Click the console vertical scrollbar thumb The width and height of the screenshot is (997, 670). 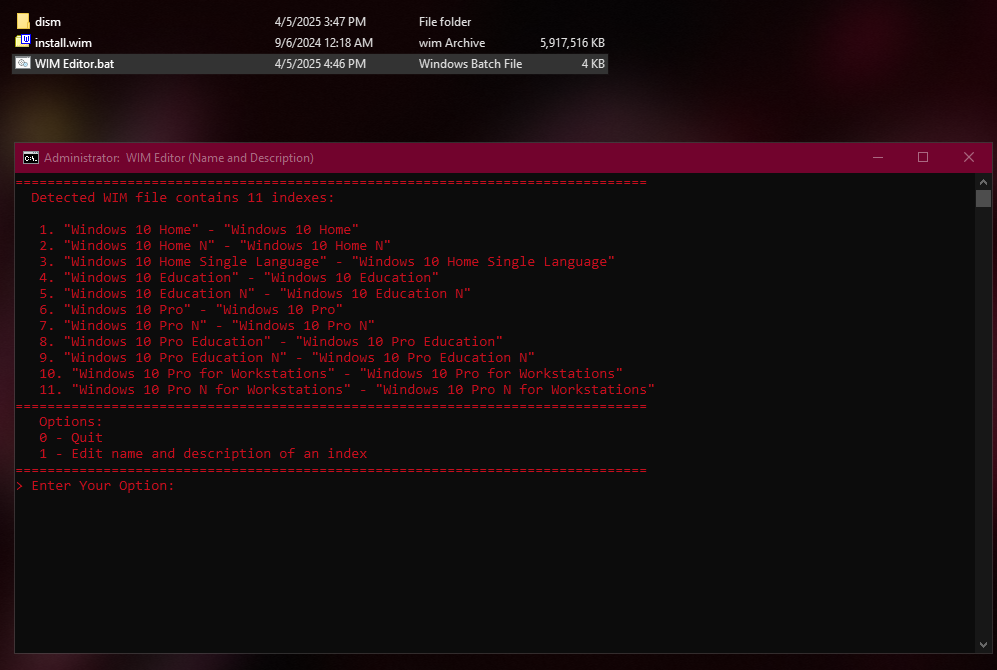point(983,198)
